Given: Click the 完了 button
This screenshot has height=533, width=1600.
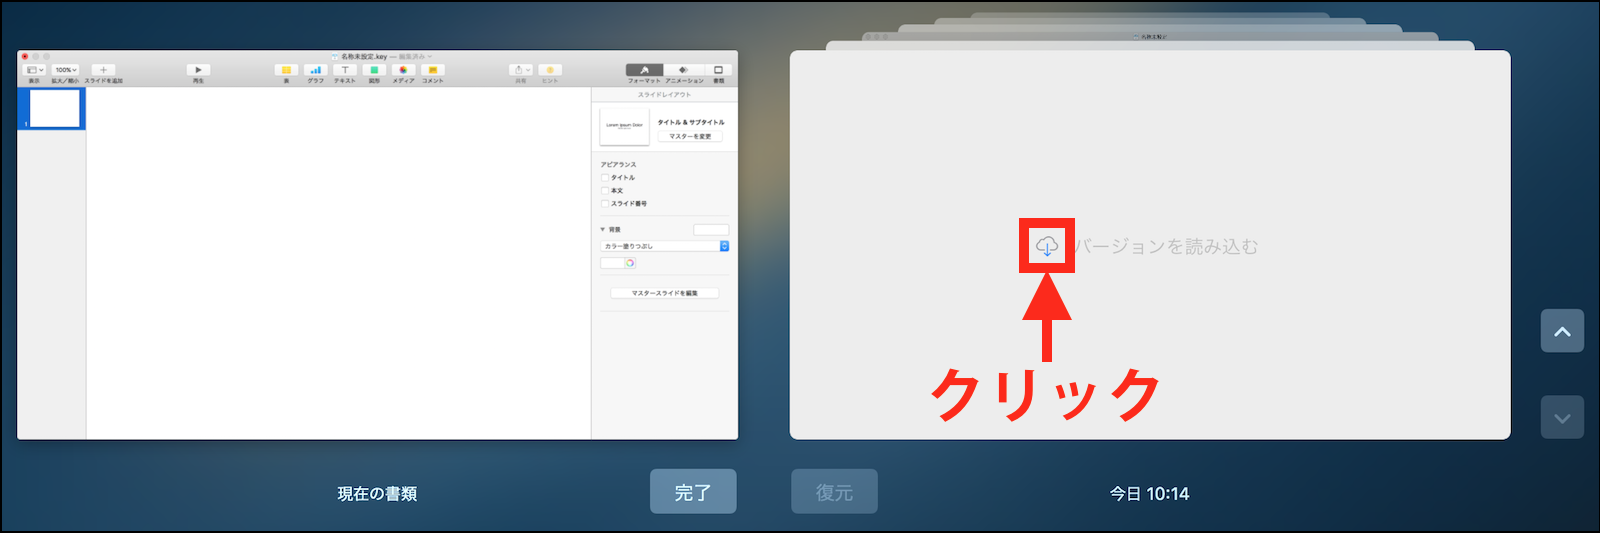Looking at the screenshot, I should click(x=693, y=492).
